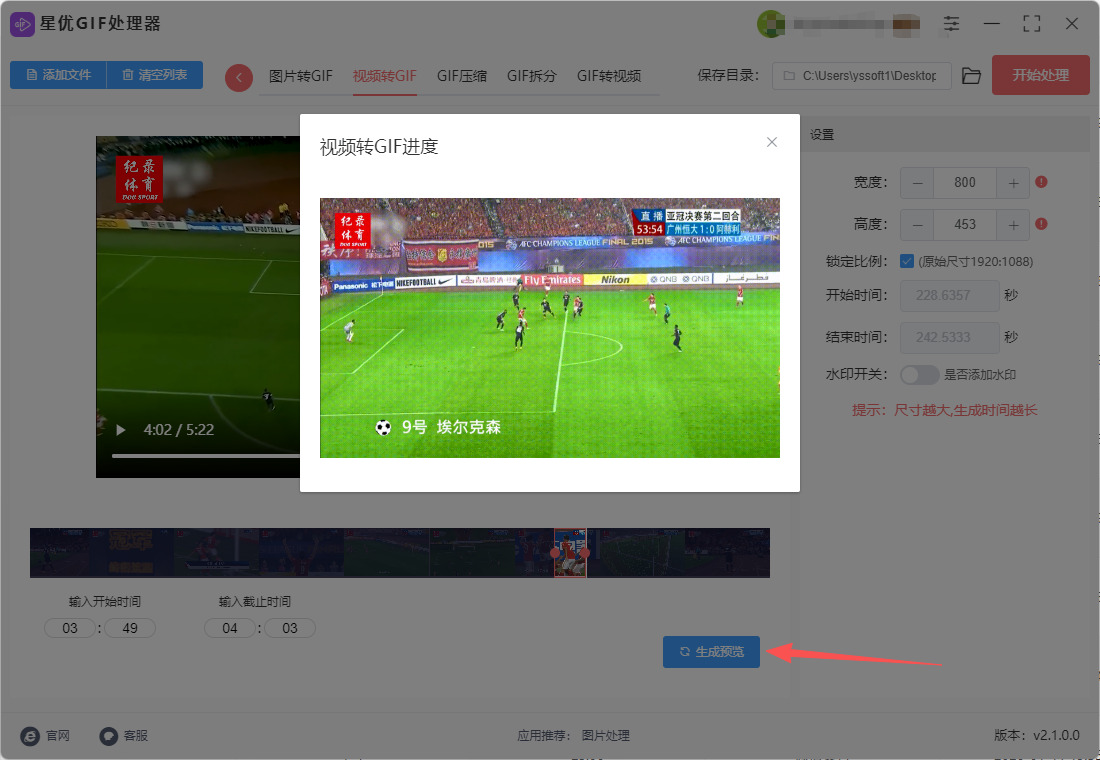Click the 版本: v2.1.0.0 text
This screenshot has height=760, width=1100.
(1036, 735)
